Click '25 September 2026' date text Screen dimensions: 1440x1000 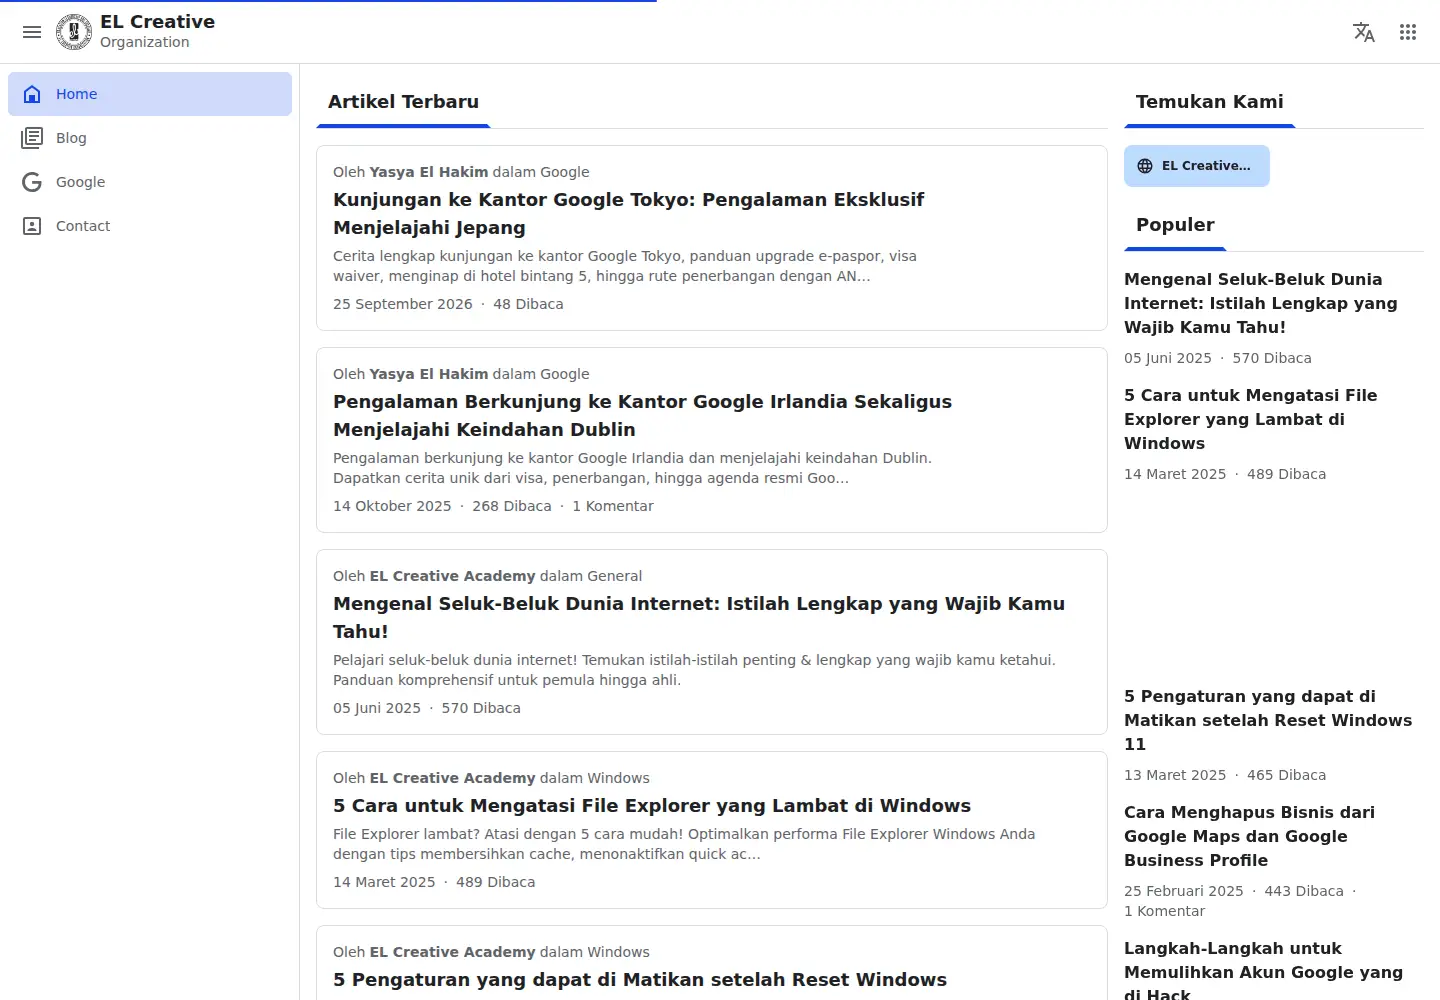tap(403, 304)
